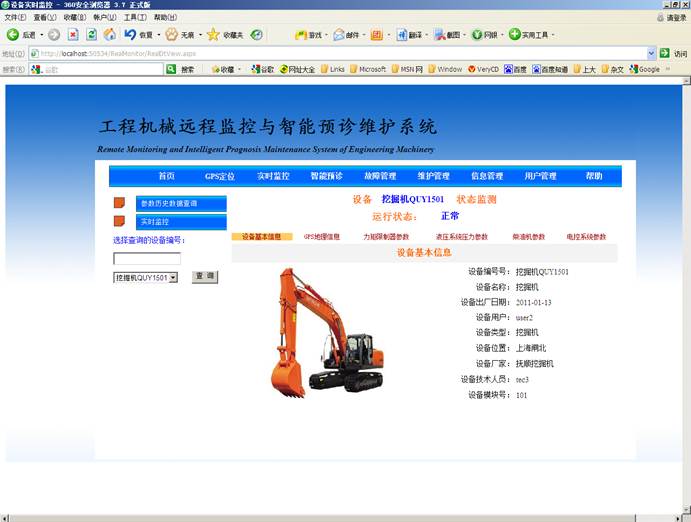Click the Stop loading X icon

(73, 35)
